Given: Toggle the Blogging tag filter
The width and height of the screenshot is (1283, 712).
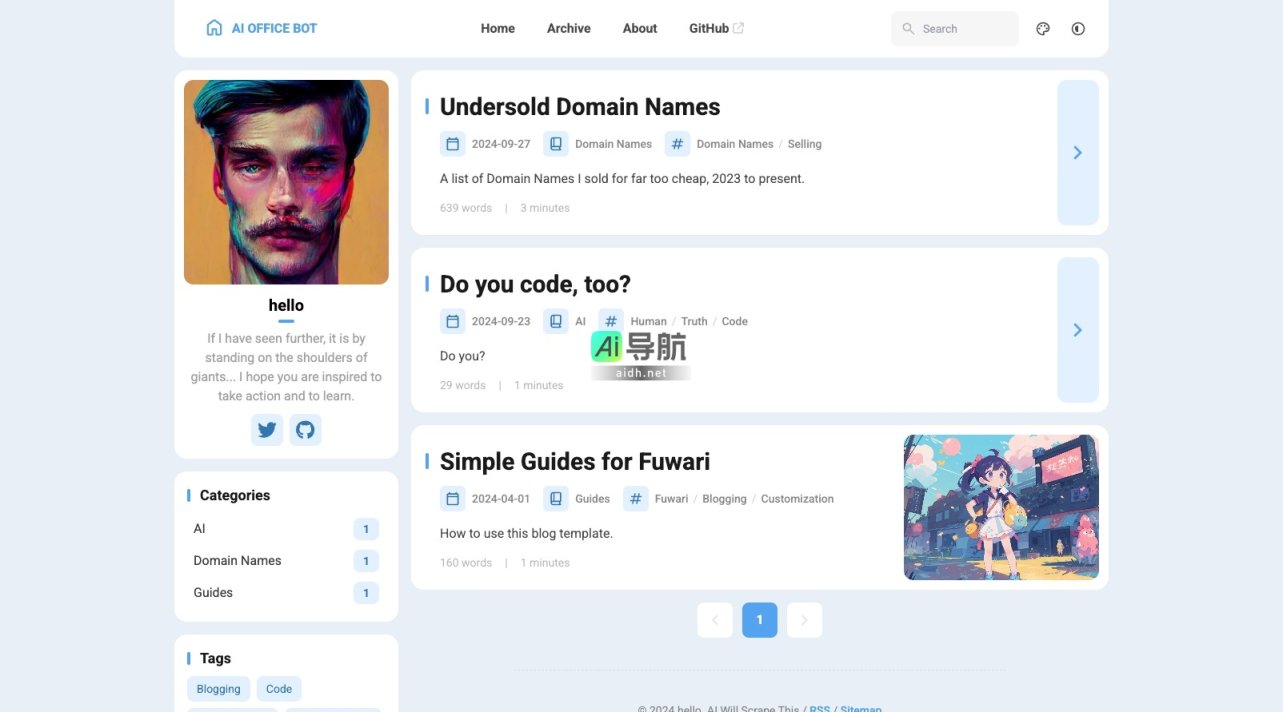Looking at the screenshot, I should 218,688.
